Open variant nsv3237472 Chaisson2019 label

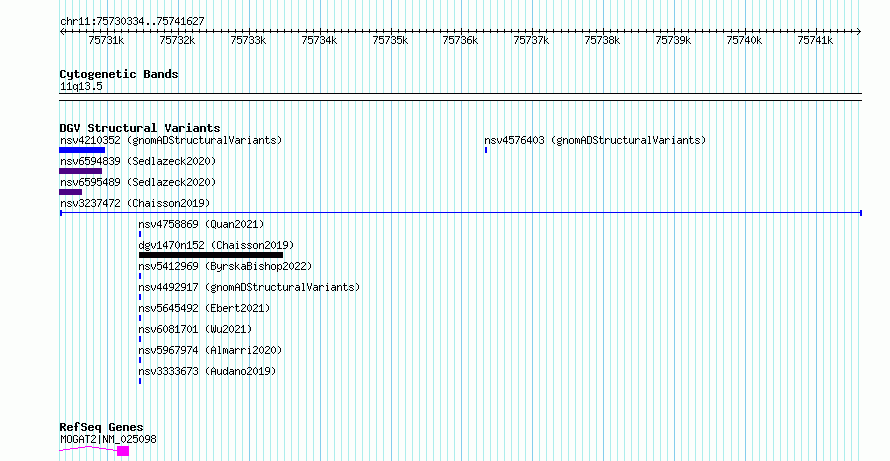[x=135, y=203]
